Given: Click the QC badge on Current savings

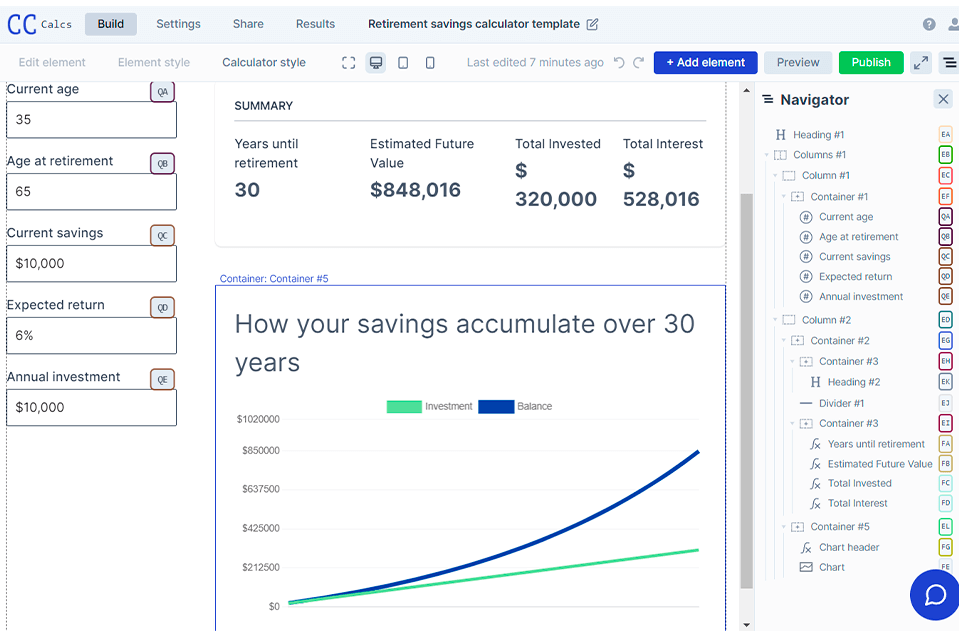Looking at the screenshot, I should tap(163, 236).
